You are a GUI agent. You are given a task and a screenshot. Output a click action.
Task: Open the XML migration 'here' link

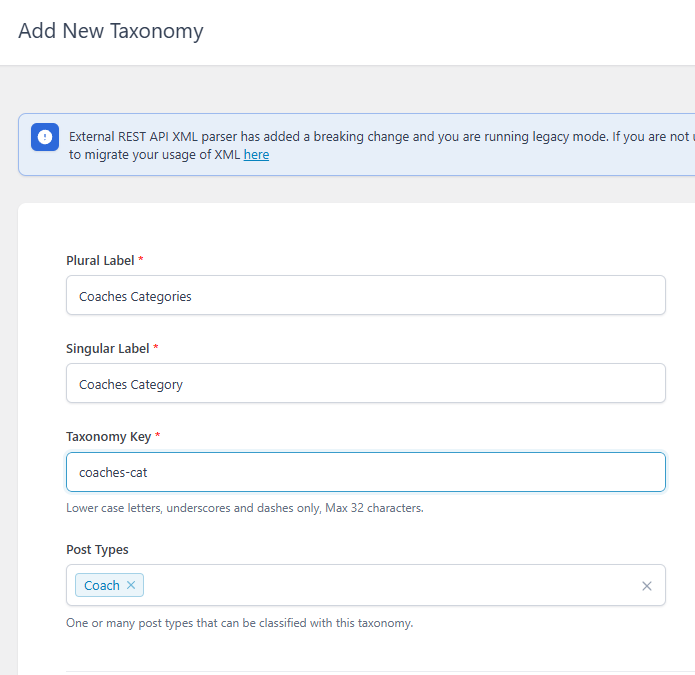(256, 155)
